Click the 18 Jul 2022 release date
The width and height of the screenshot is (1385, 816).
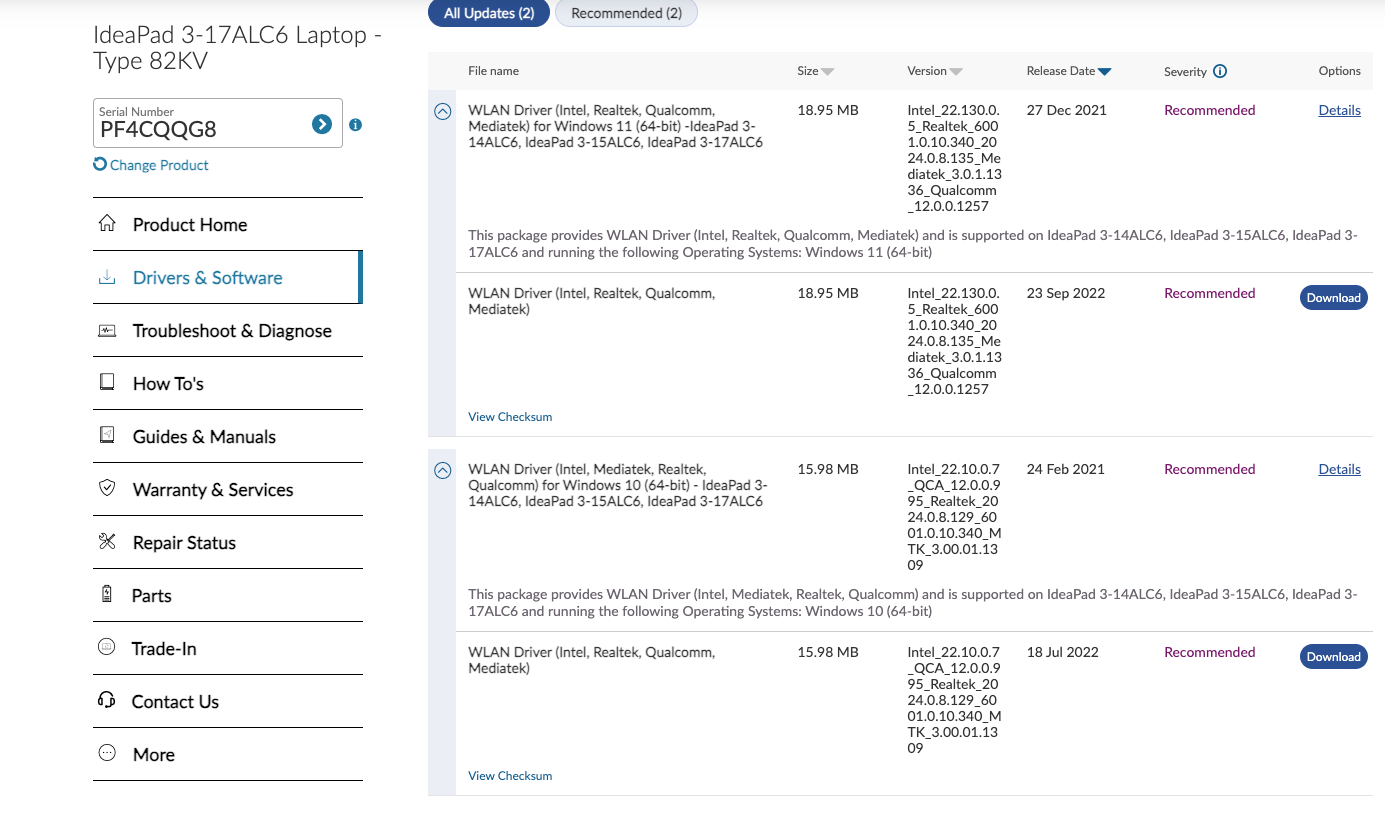1062,652
